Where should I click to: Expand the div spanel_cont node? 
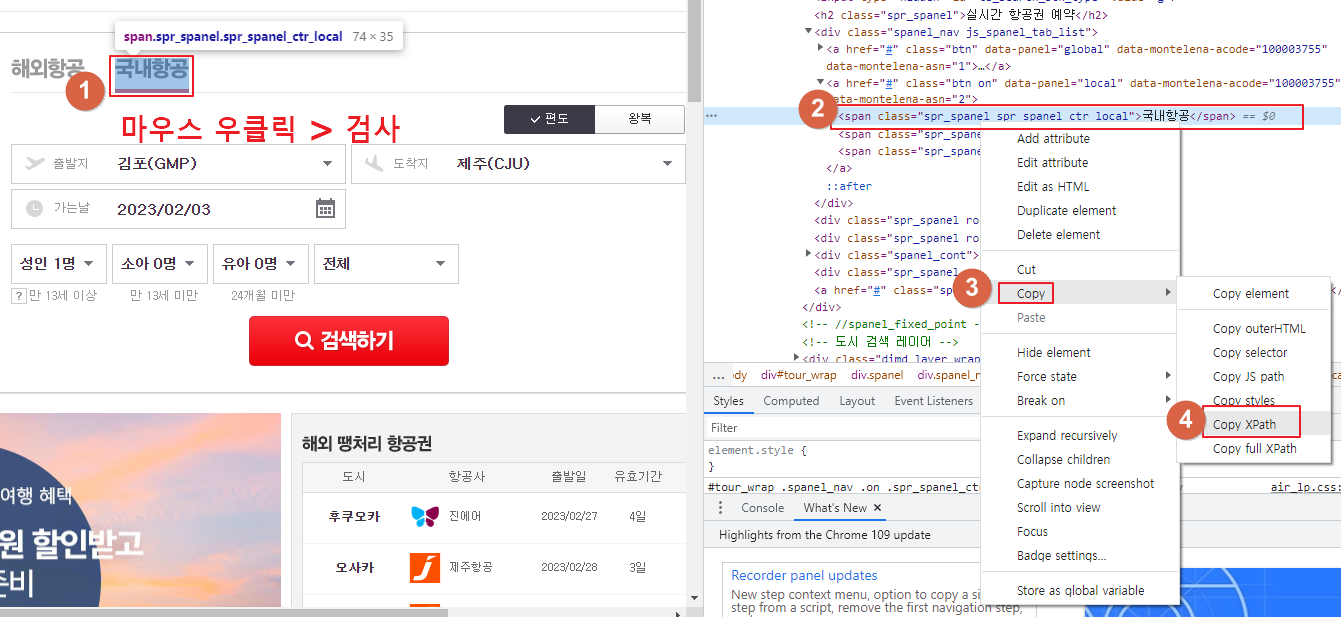tap(809, 254)
